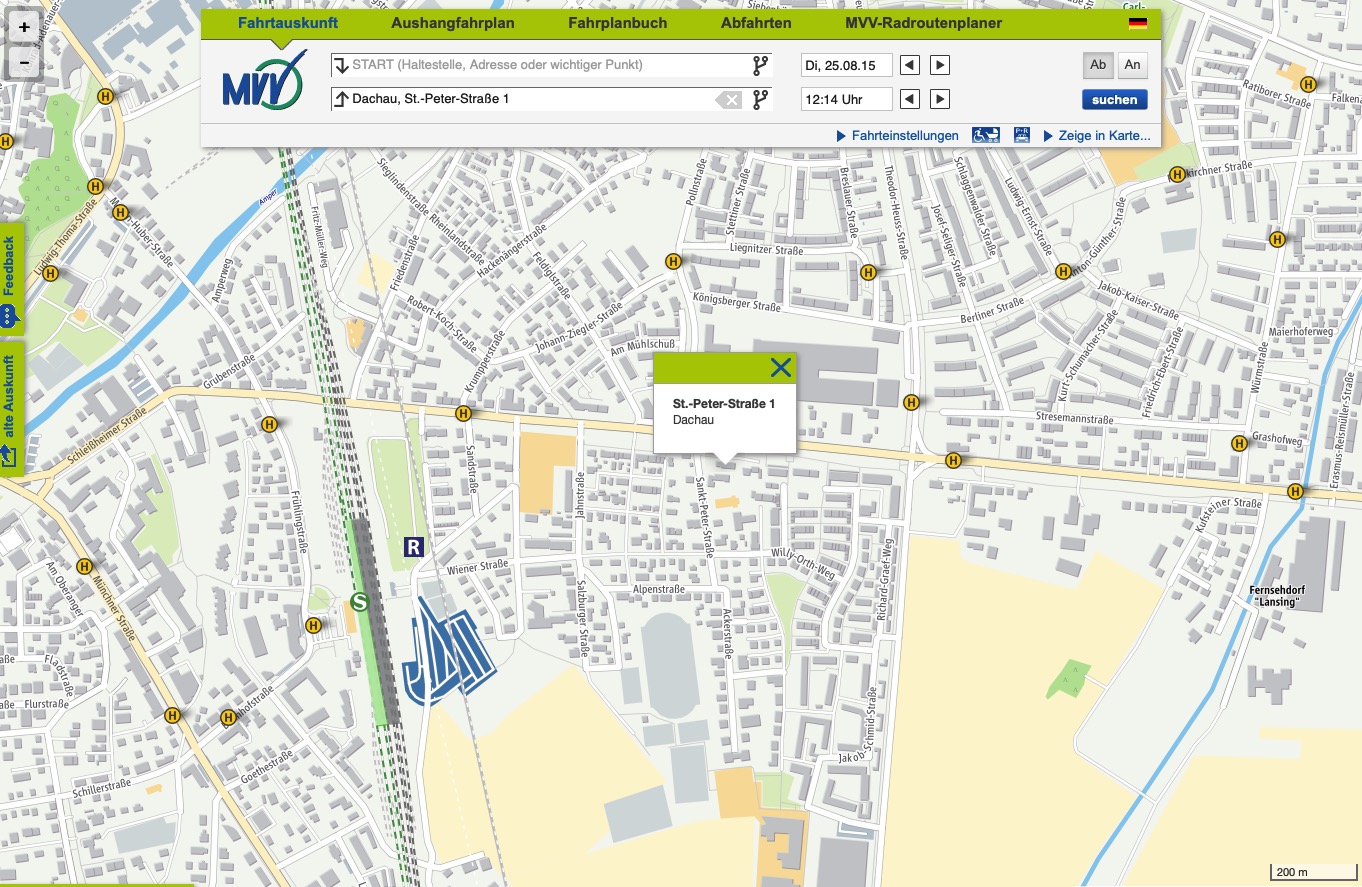Clear the destination field with the X icon
The height and width of the screenshot is (887, 1362).
(730, 100)
